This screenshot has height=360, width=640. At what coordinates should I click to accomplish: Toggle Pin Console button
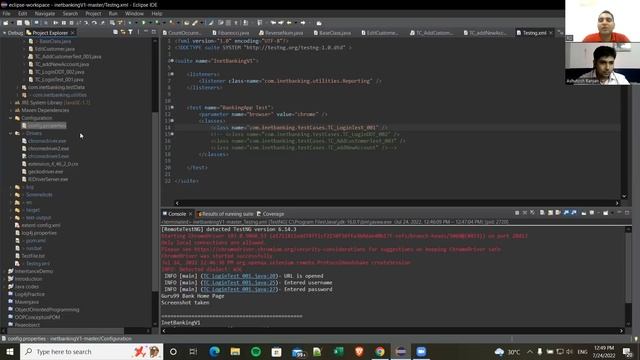point(584,213)
